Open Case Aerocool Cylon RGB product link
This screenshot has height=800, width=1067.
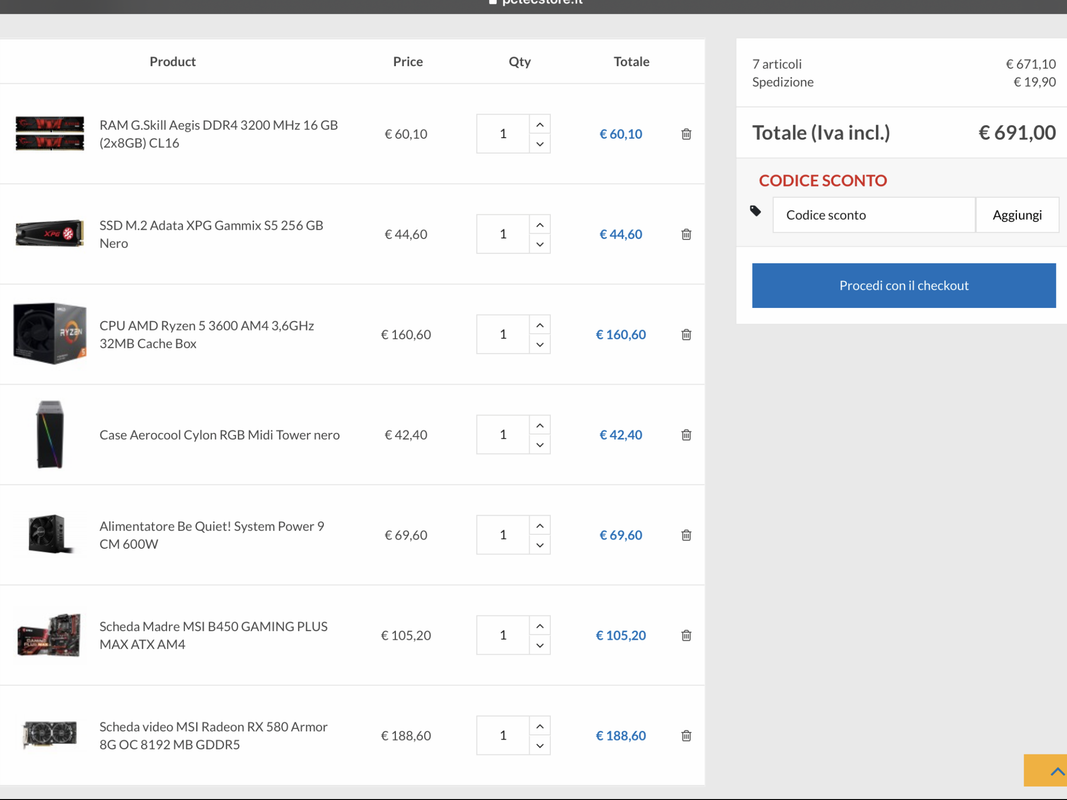[x=219, y=435]
